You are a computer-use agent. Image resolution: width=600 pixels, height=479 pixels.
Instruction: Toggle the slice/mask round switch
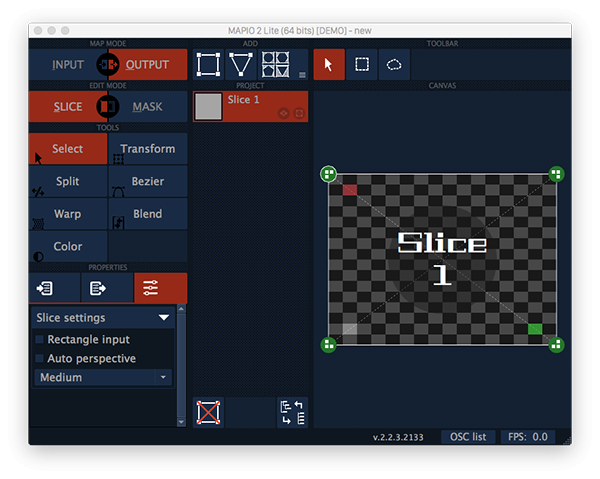[108, 106]
